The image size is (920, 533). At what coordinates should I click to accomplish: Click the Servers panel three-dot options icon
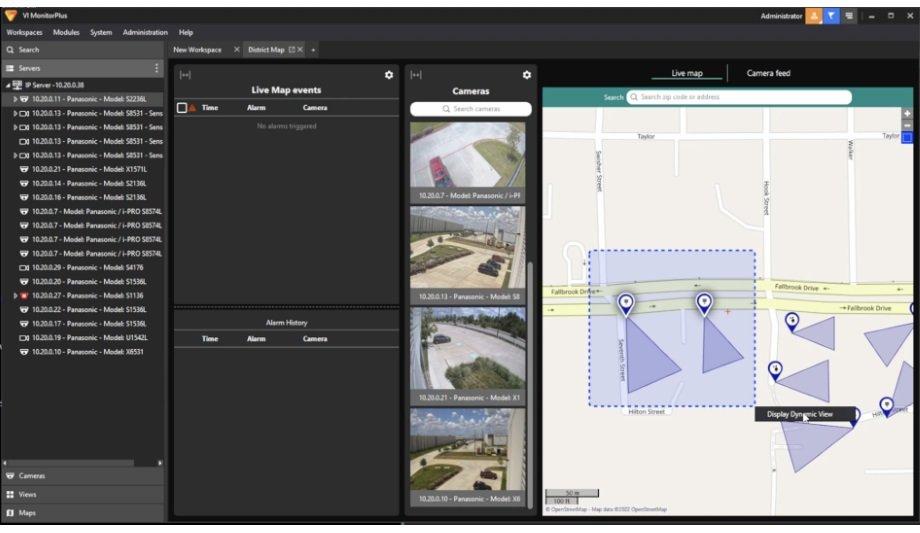point(156,68)
